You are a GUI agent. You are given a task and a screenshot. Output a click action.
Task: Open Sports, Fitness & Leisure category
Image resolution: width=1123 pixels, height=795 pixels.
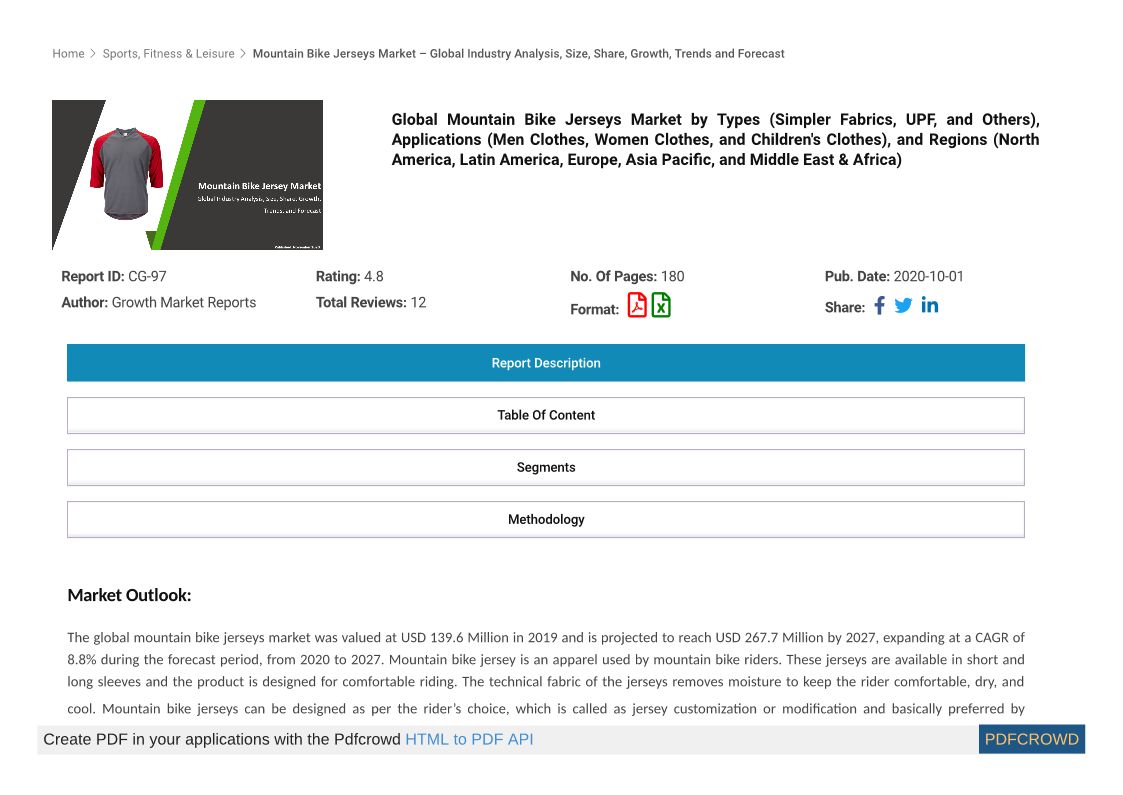(168, 54)
